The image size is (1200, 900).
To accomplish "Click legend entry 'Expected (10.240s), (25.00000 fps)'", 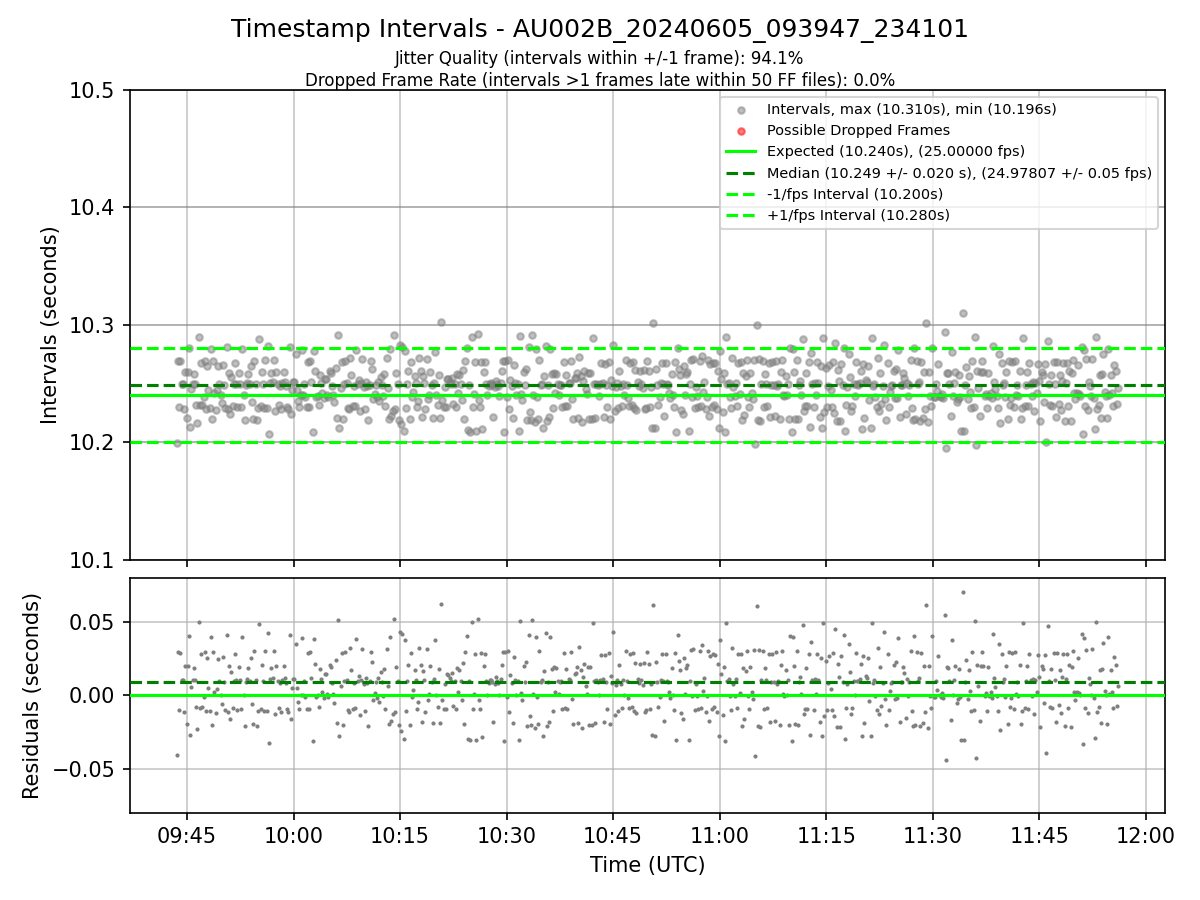I will (x=896, y=152).
